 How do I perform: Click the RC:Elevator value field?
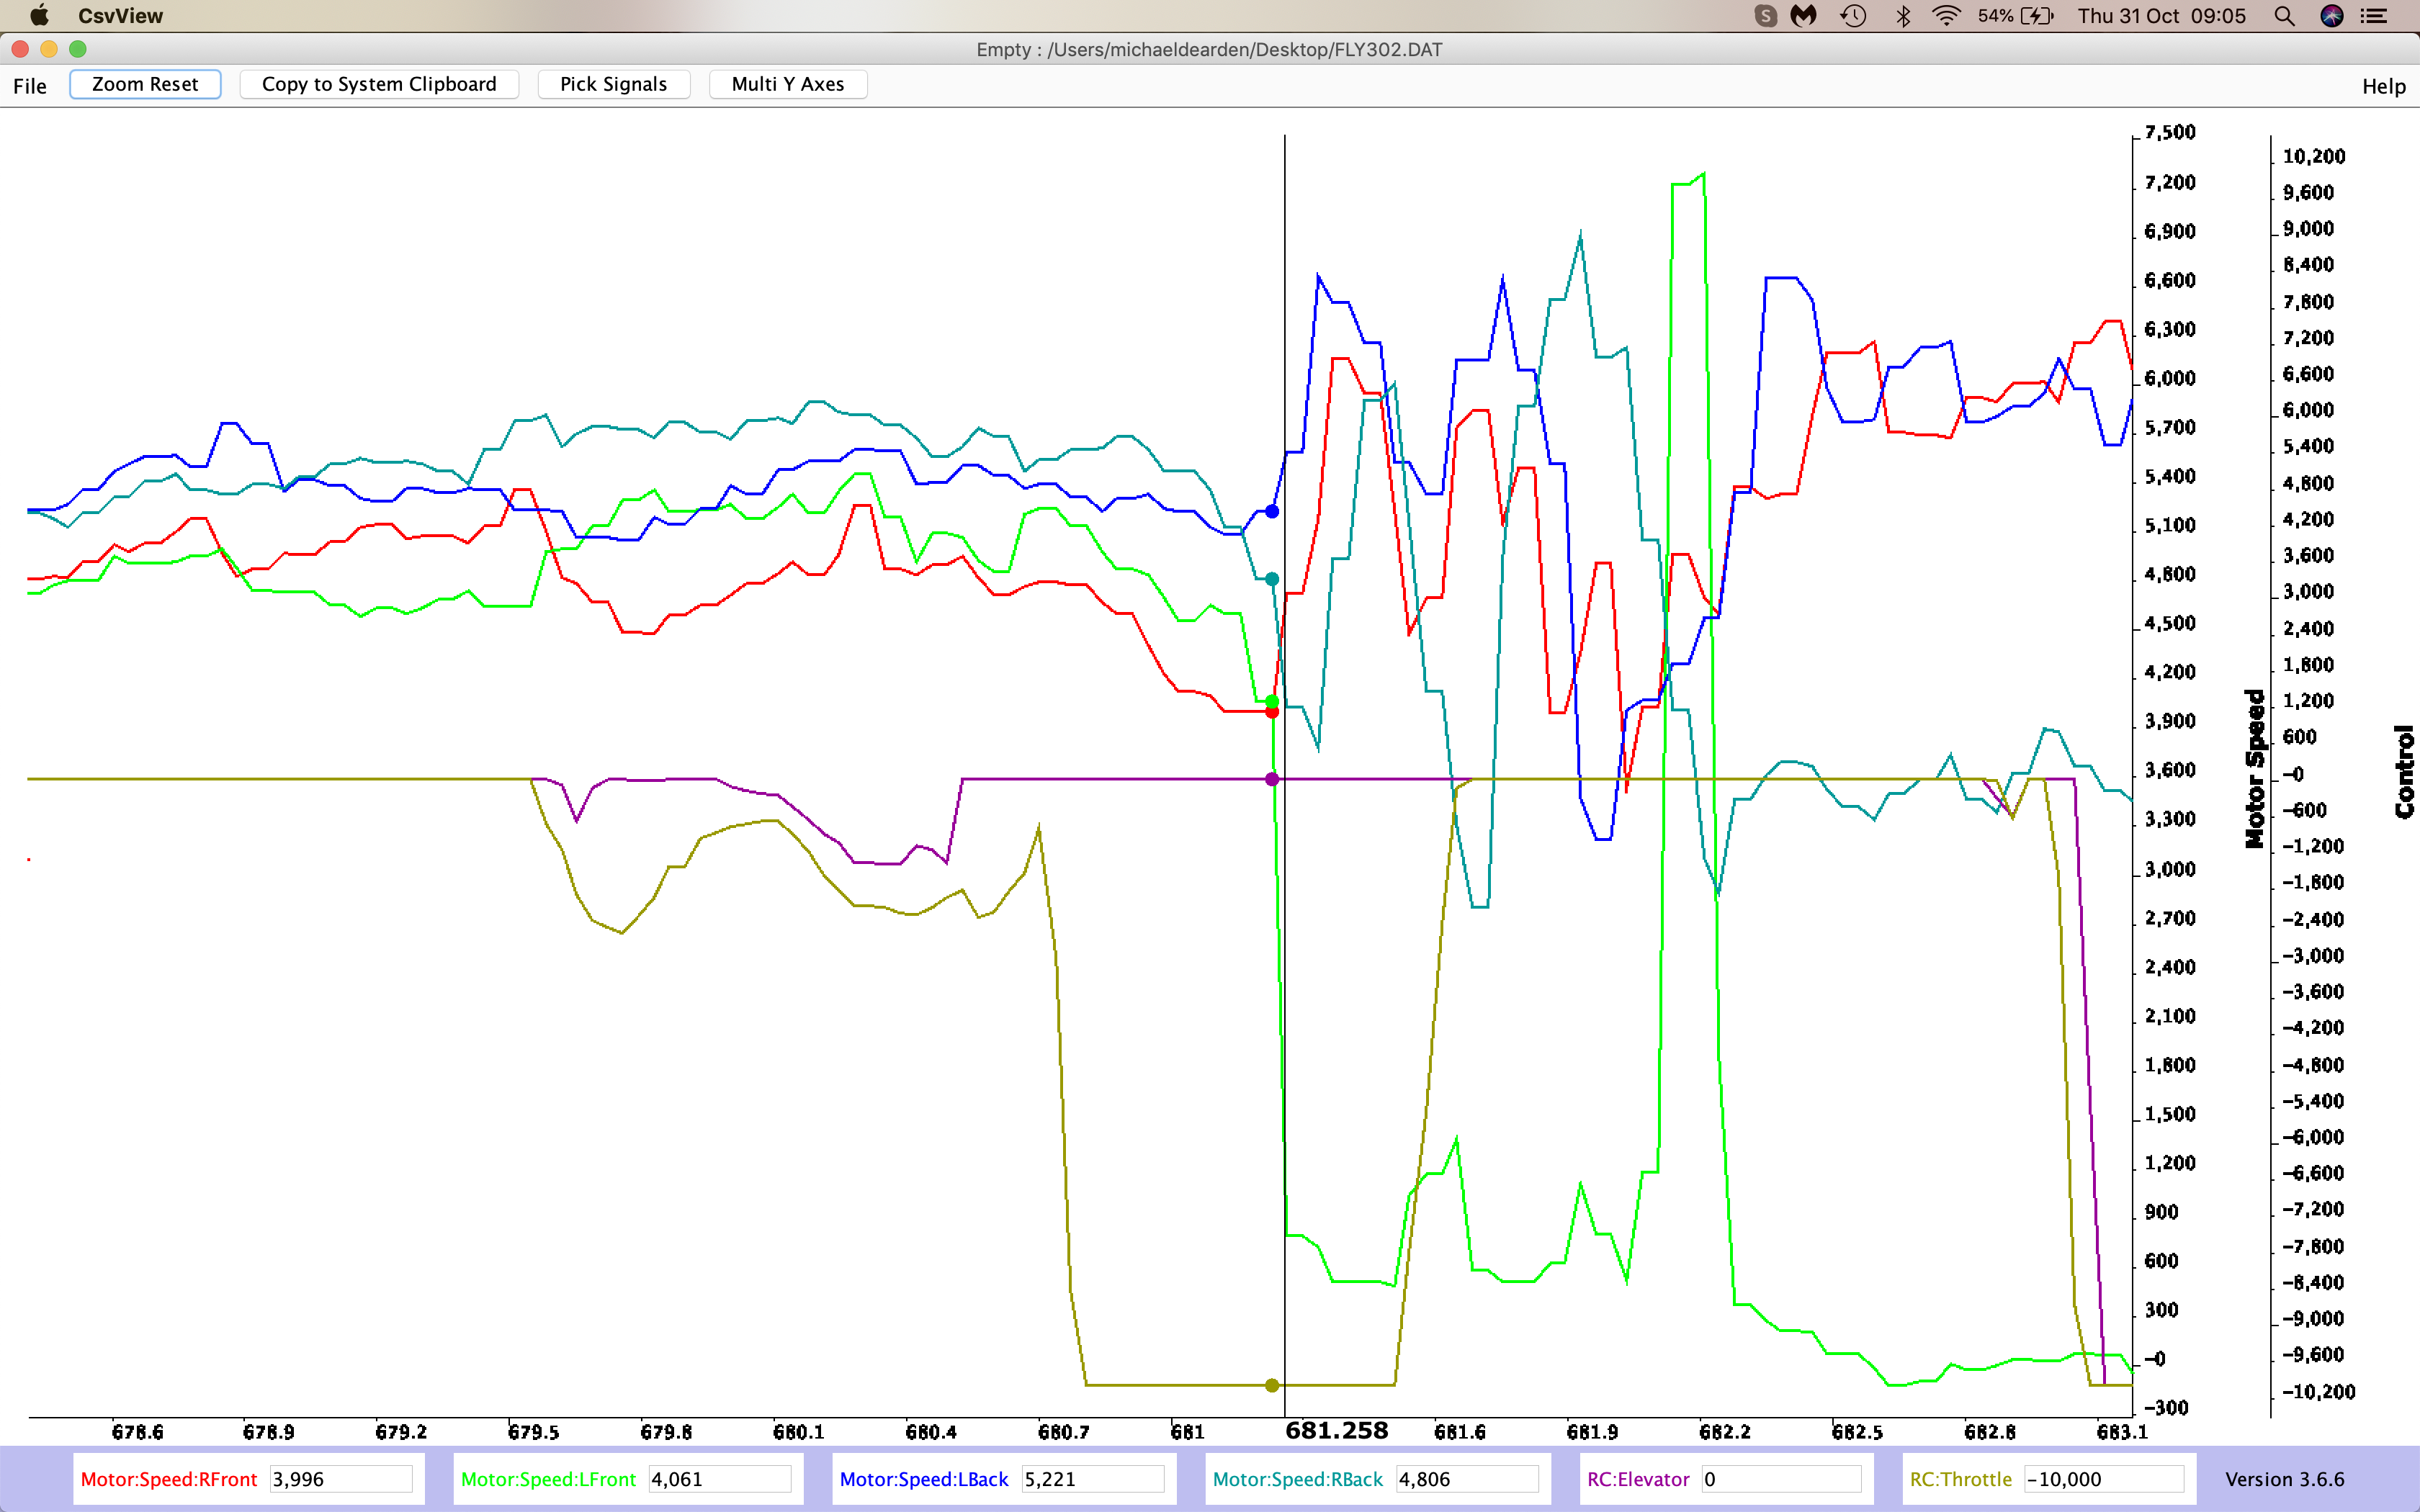pyautogui.click(x=1781, y=1479)
